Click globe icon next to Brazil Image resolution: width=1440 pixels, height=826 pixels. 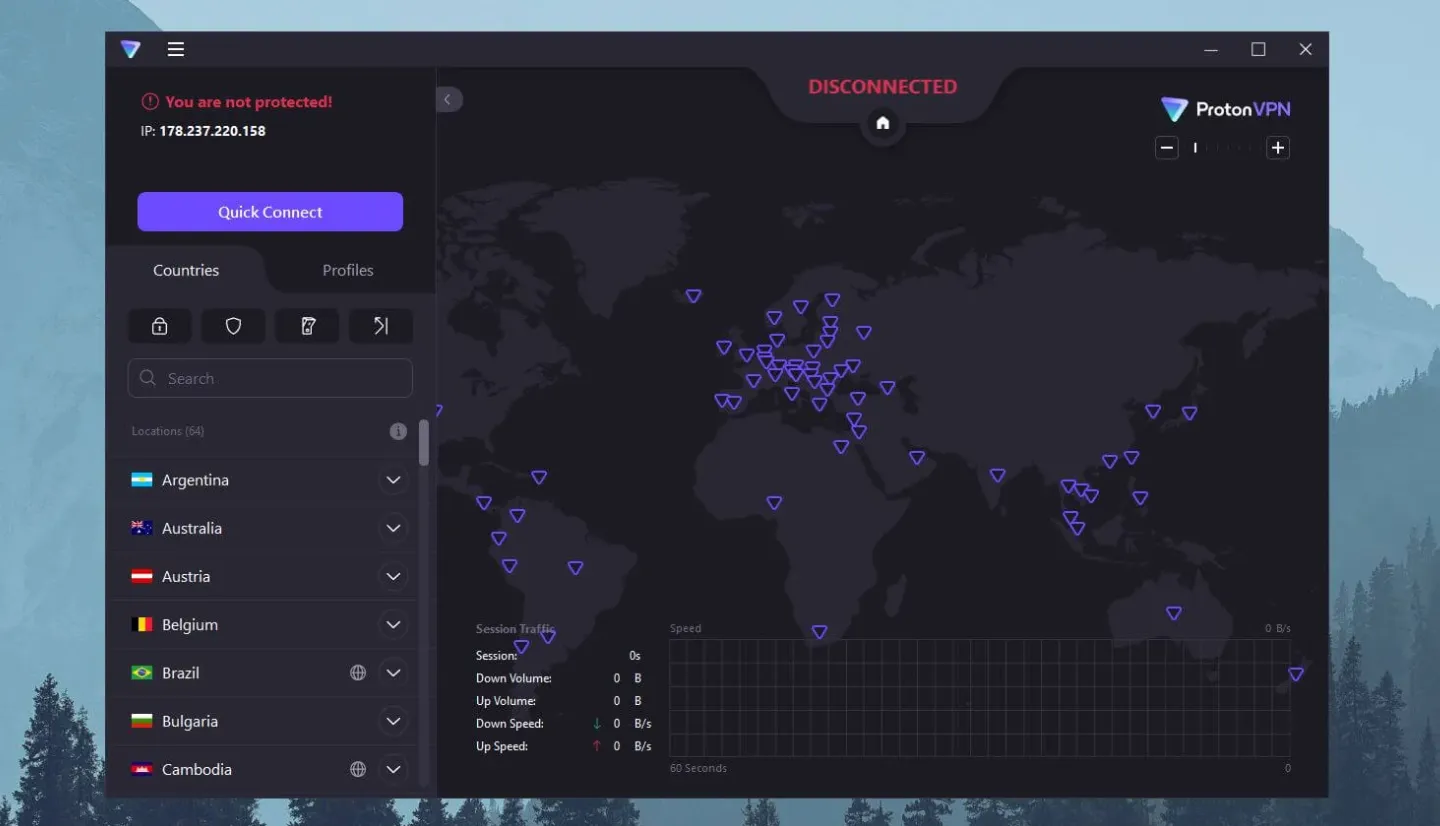(x=358, y=673)
